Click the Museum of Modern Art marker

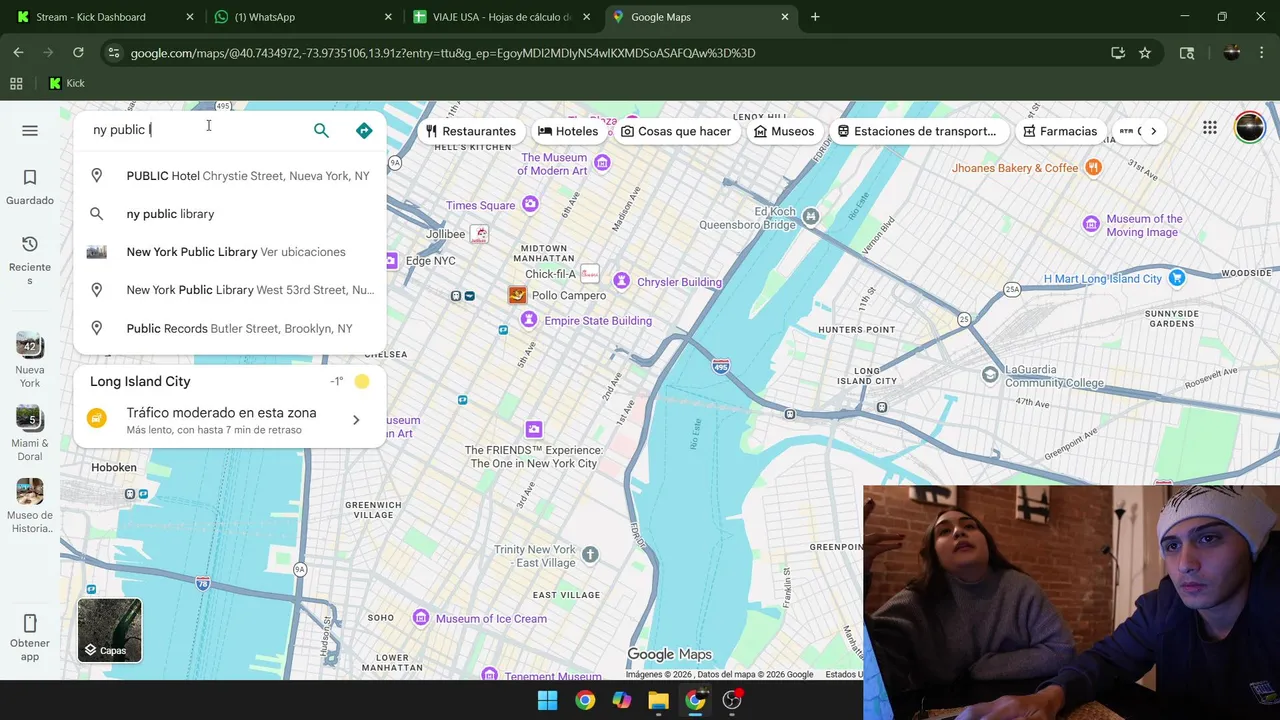(602, 162)
